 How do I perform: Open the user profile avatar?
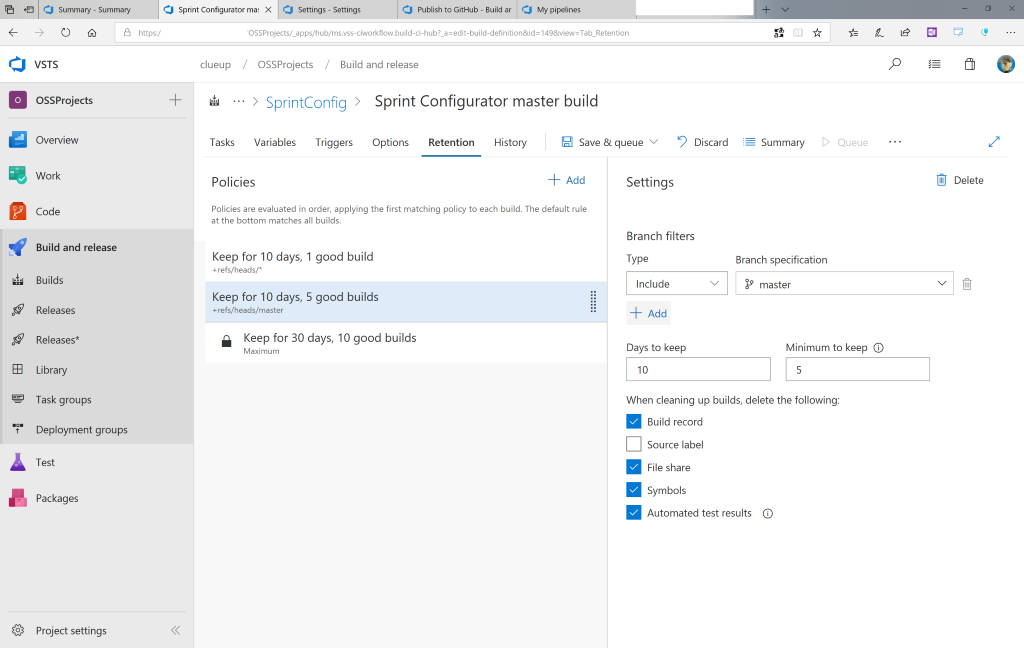pyautogui.click(x=1006, y=64)
